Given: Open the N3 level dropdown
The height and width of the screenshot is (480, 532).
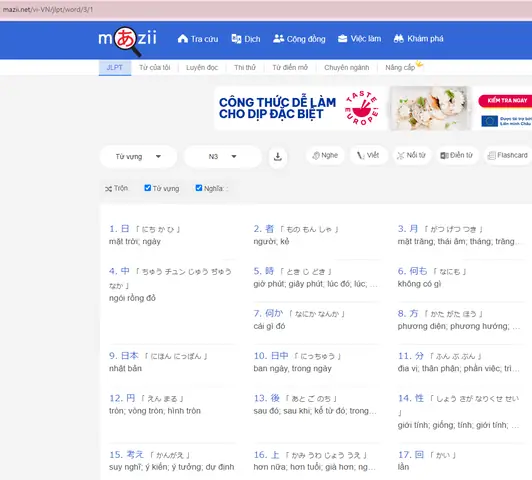Looking at the screenshot, I should [x=223, y=157].
